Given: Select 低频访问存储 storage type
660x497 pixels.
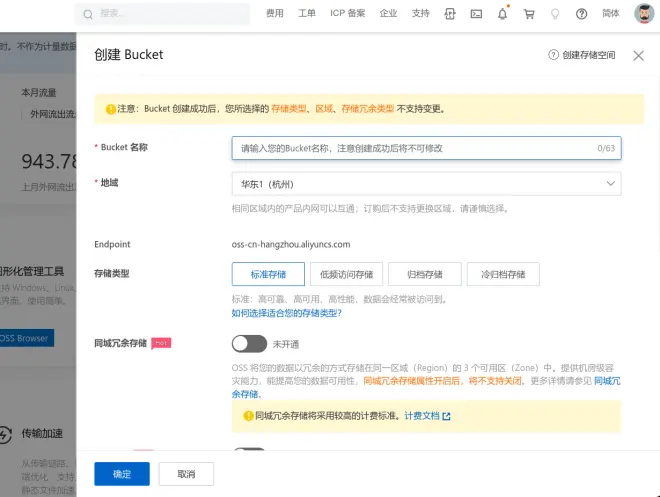Looking at the screenshot, I should click(x=346, y=274).
